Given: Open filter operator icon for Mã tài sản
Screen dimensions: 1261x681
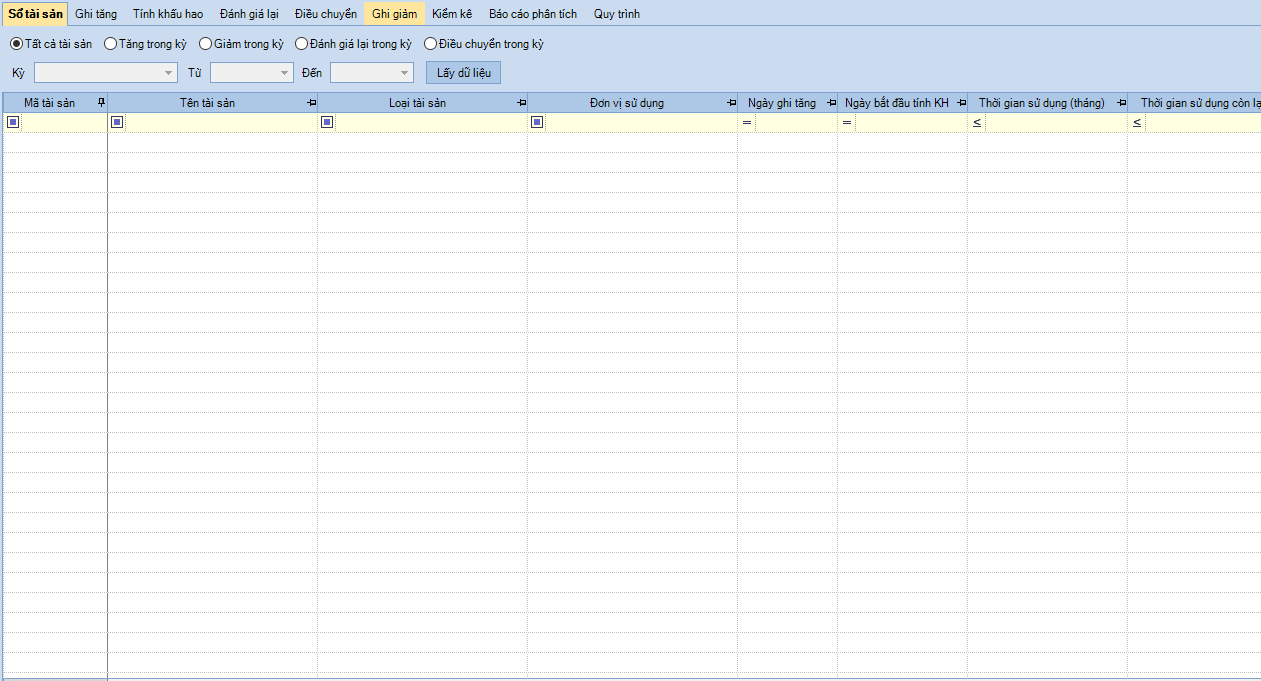Looking at the screenshot, I should pos(13,122).
